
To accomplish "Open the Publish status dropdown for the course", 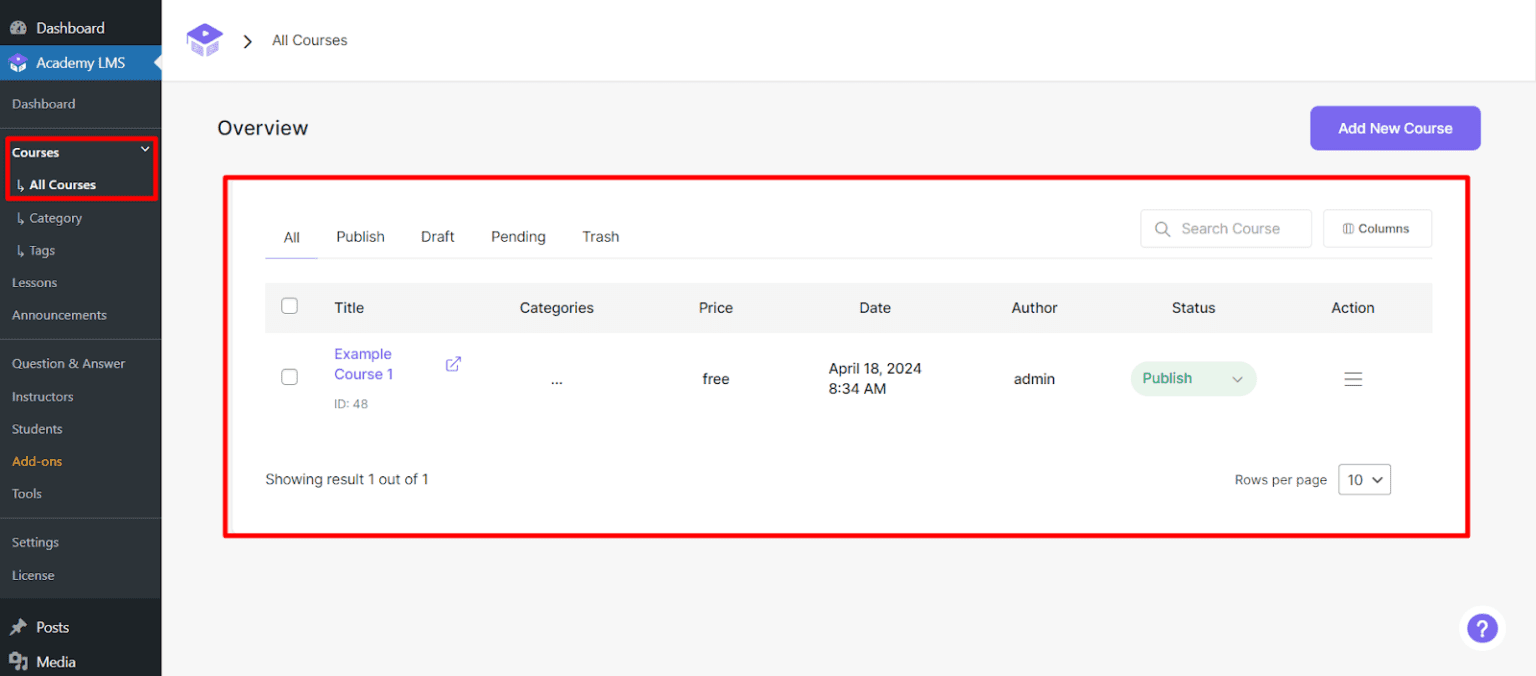I will [1193, 379].
